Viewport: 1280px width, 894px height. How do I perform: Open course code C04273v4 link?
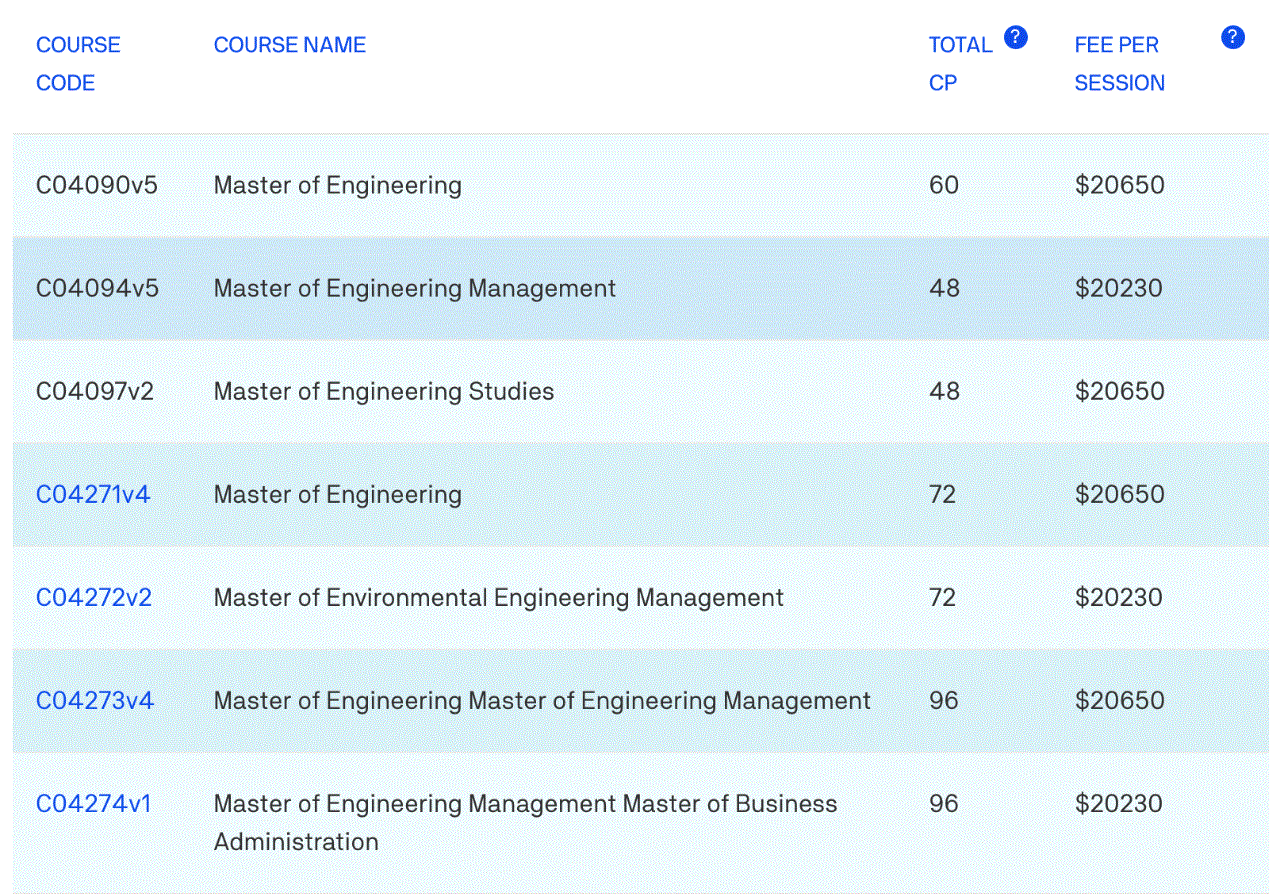[95, 700]
